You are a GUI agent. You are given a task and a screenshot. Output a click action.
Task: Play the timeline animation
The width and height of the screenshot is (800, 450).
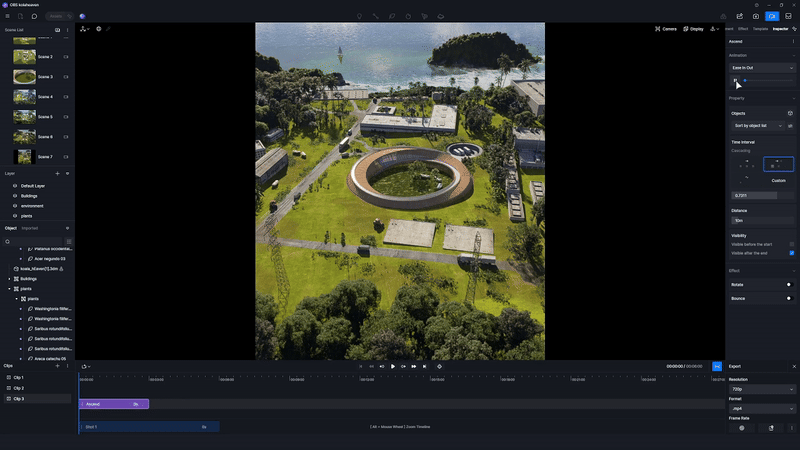393,366
